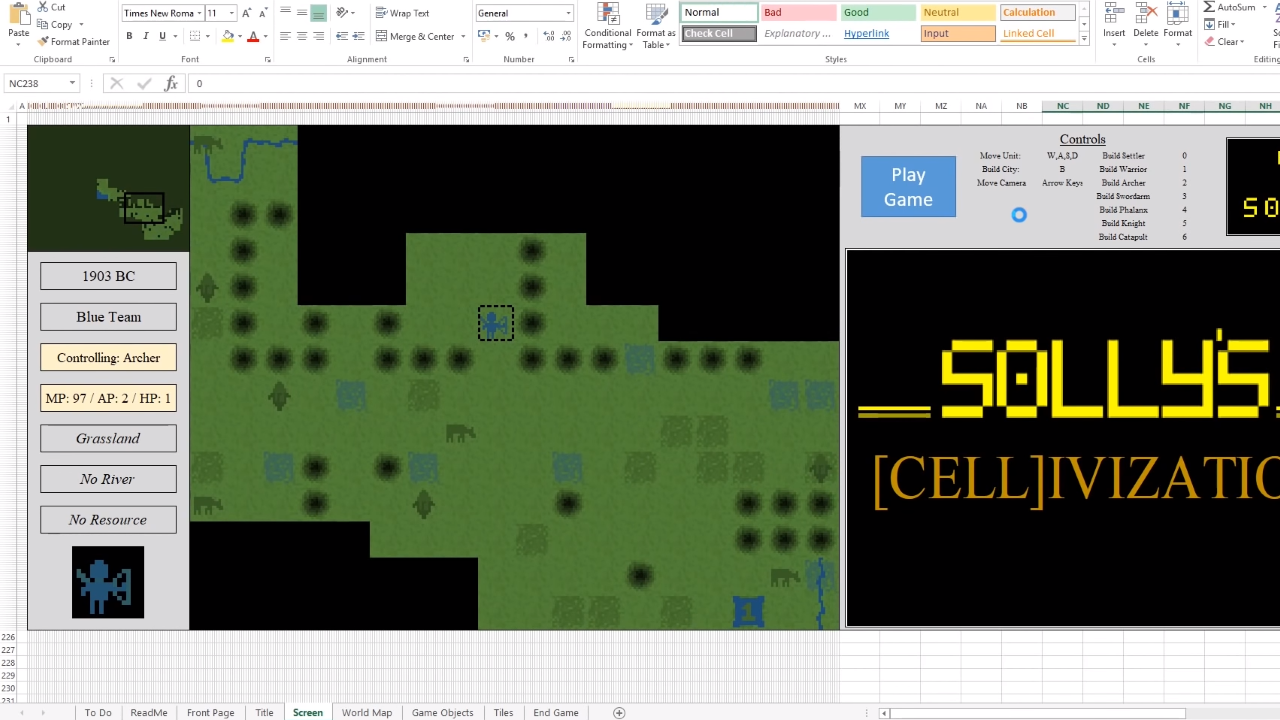Open the Tiles sheet tab
The image size is (1280, 720).
[503, 712]
